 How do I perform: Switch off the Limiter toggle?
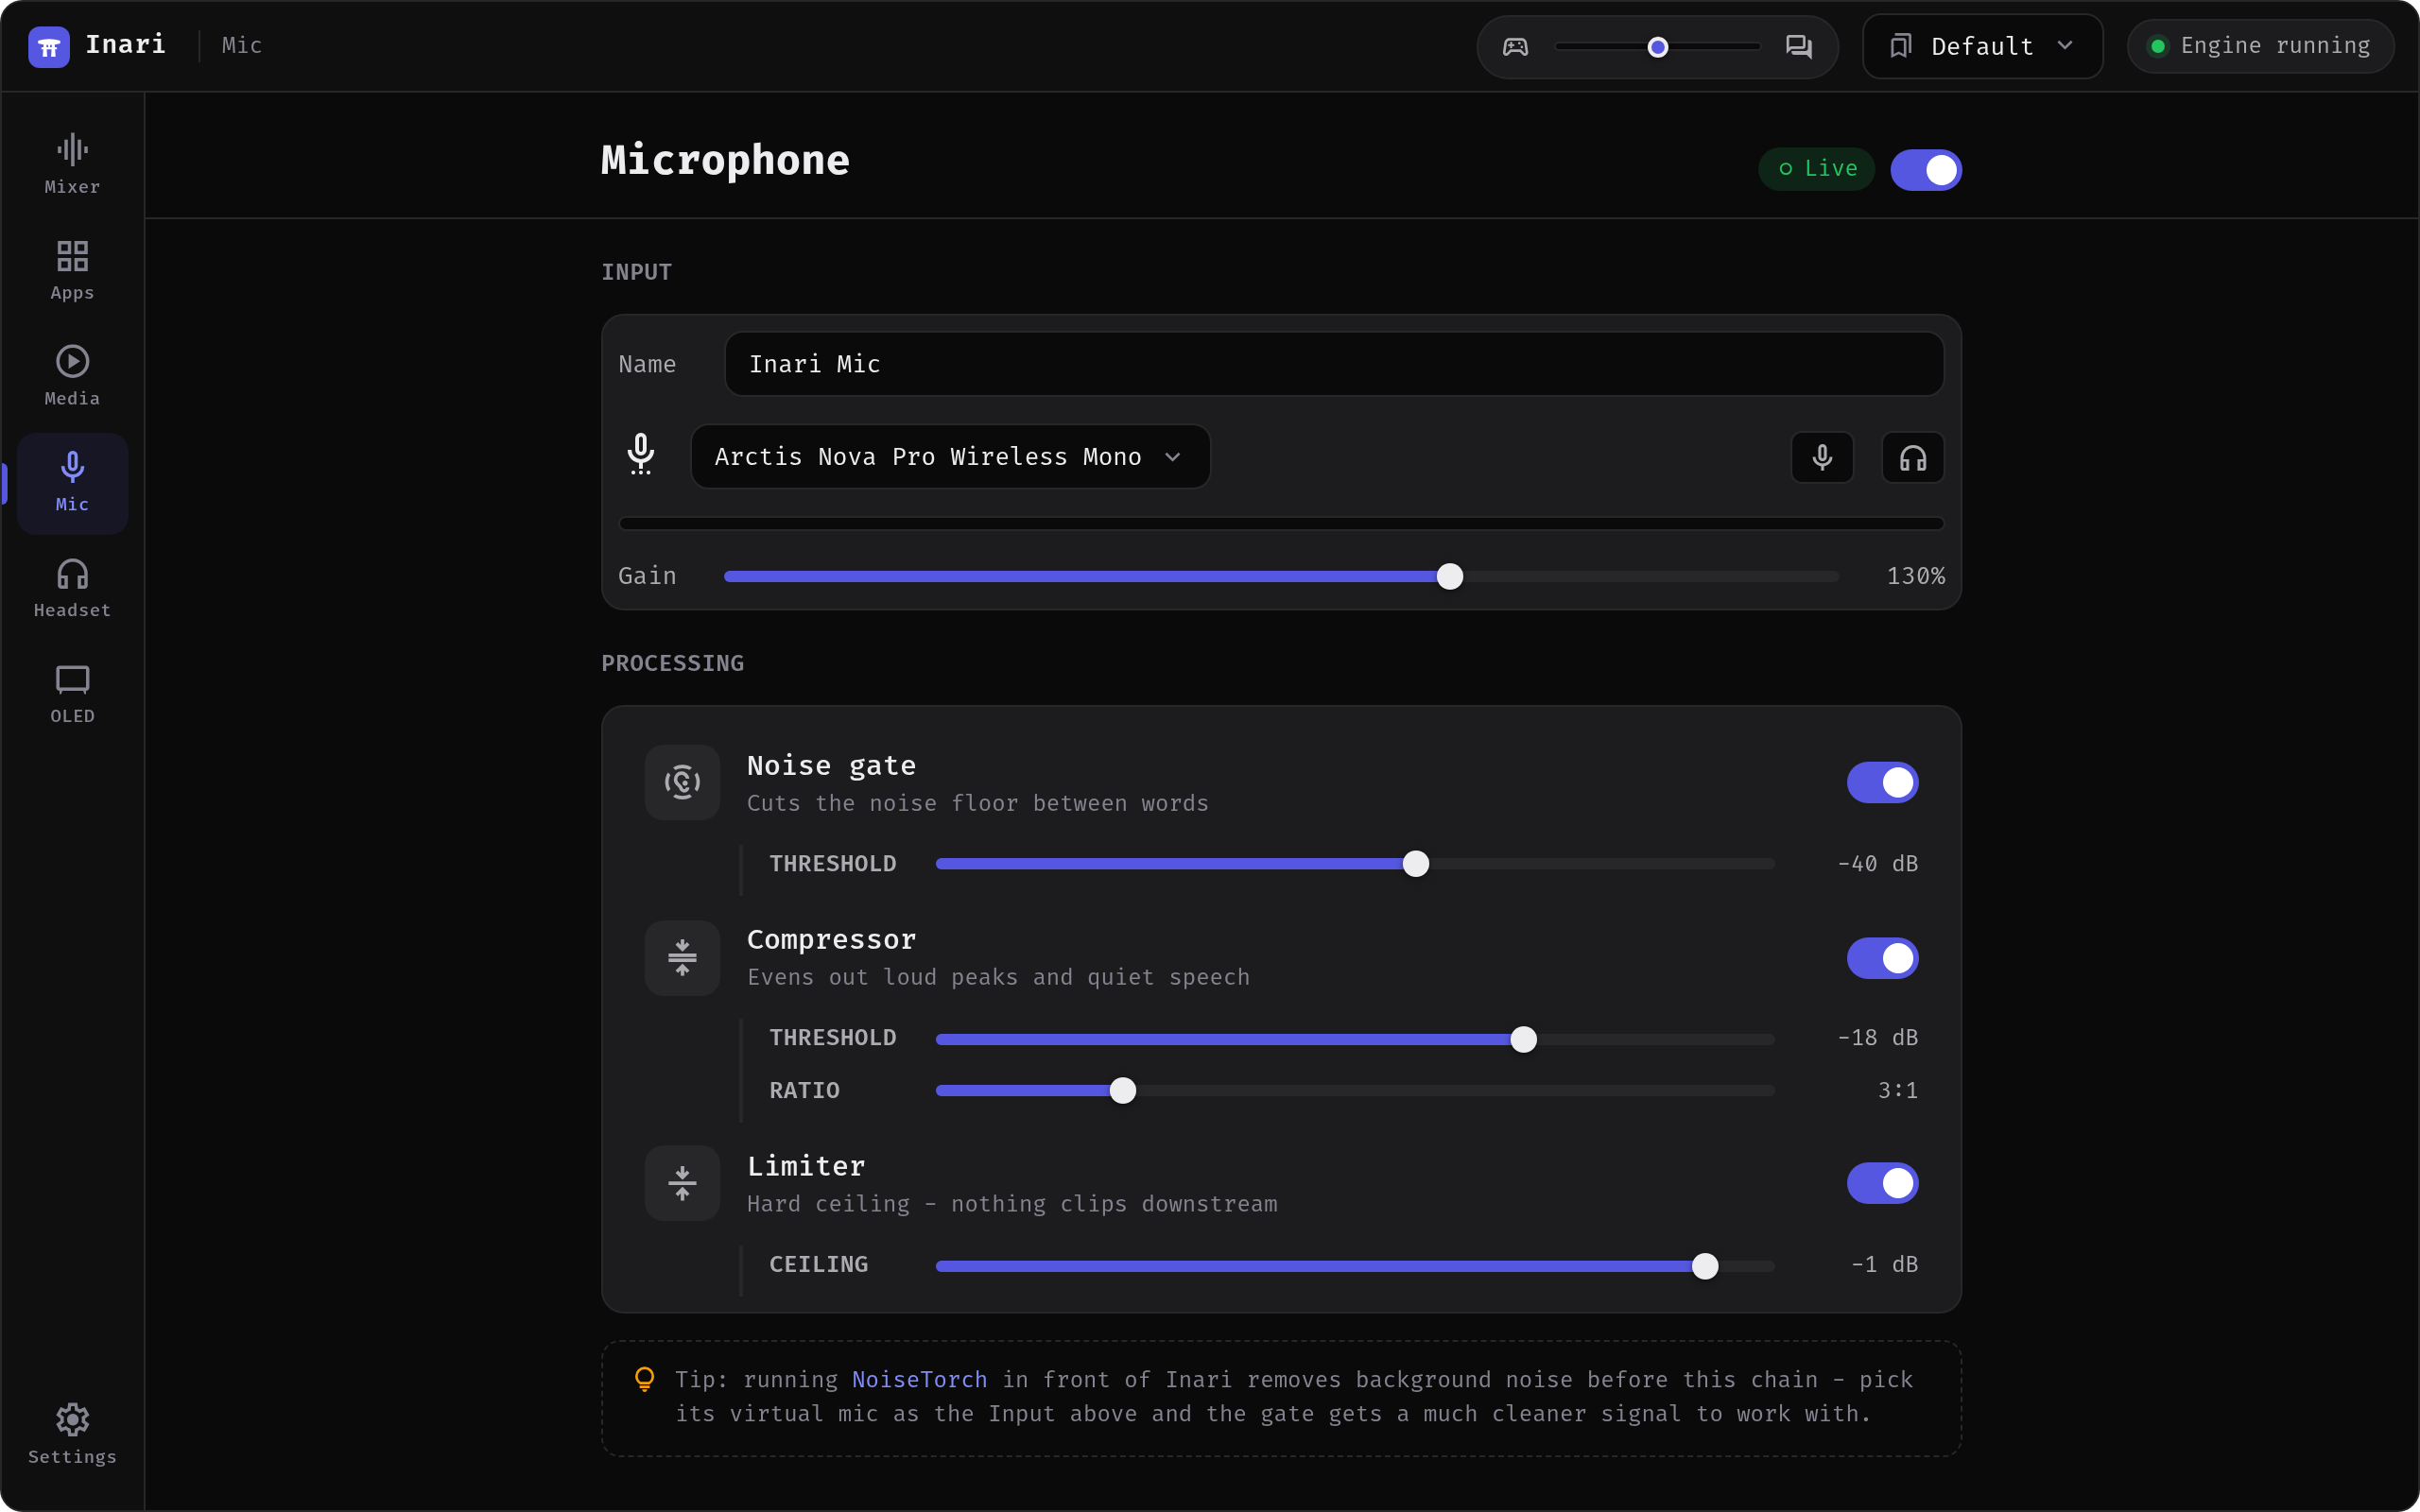point(1882,1183)
